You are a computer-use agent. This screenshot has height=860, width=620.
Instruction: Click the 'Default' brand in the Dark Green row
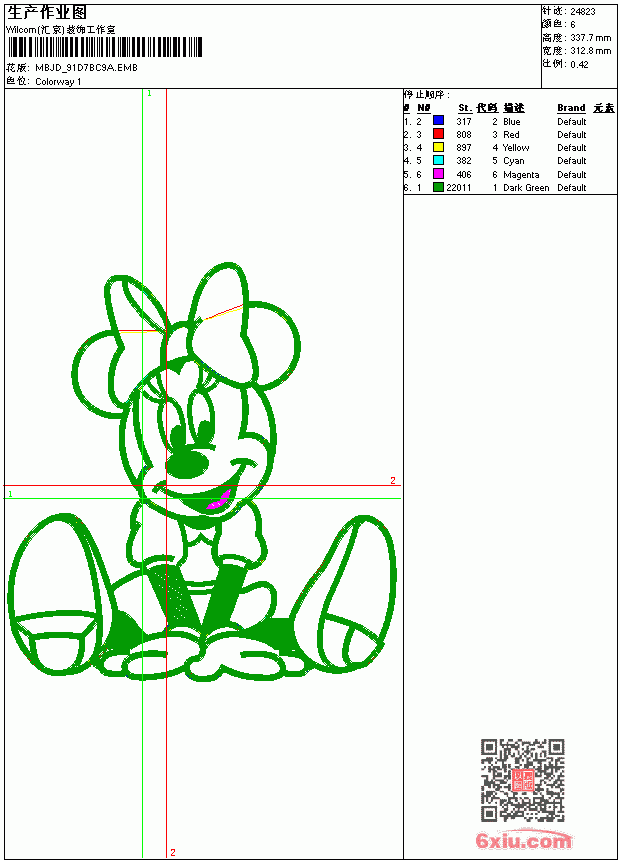pyautogui.click(x=572, y=188)
